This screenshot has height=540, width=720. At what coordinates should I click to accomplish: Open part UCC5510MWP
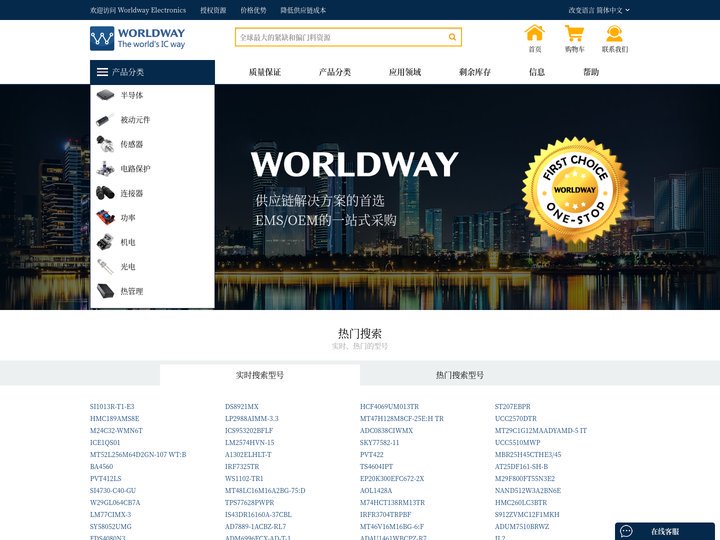pyautogui.click(x=518, y=442)
